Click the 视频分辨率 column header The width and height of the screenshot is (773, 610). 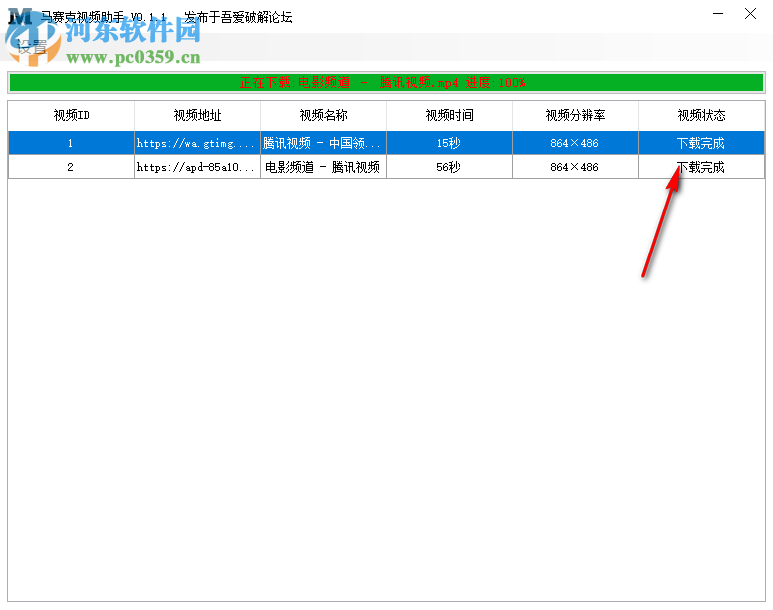point(575,115)
